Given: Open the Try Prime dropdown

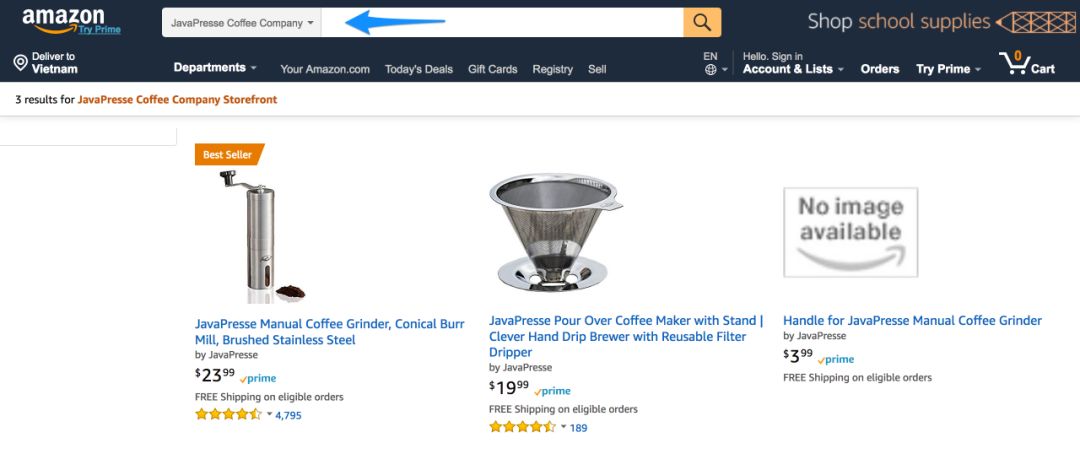Looking at the screenshot, I should [x=948, y=69].
